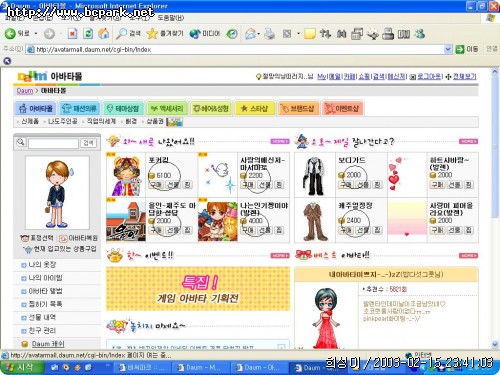Open the Mail button dropdown arrow
Viewport: 500px width, 375px height.
coord(259,34)
